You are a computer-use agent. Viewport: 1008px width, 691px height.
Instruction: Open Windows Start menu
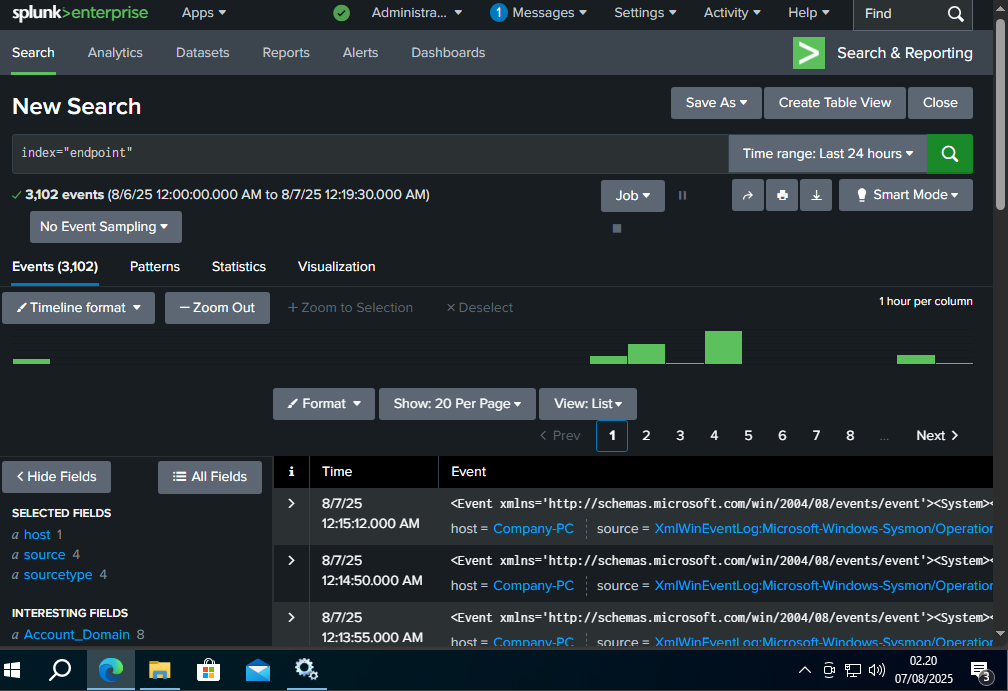12,670
